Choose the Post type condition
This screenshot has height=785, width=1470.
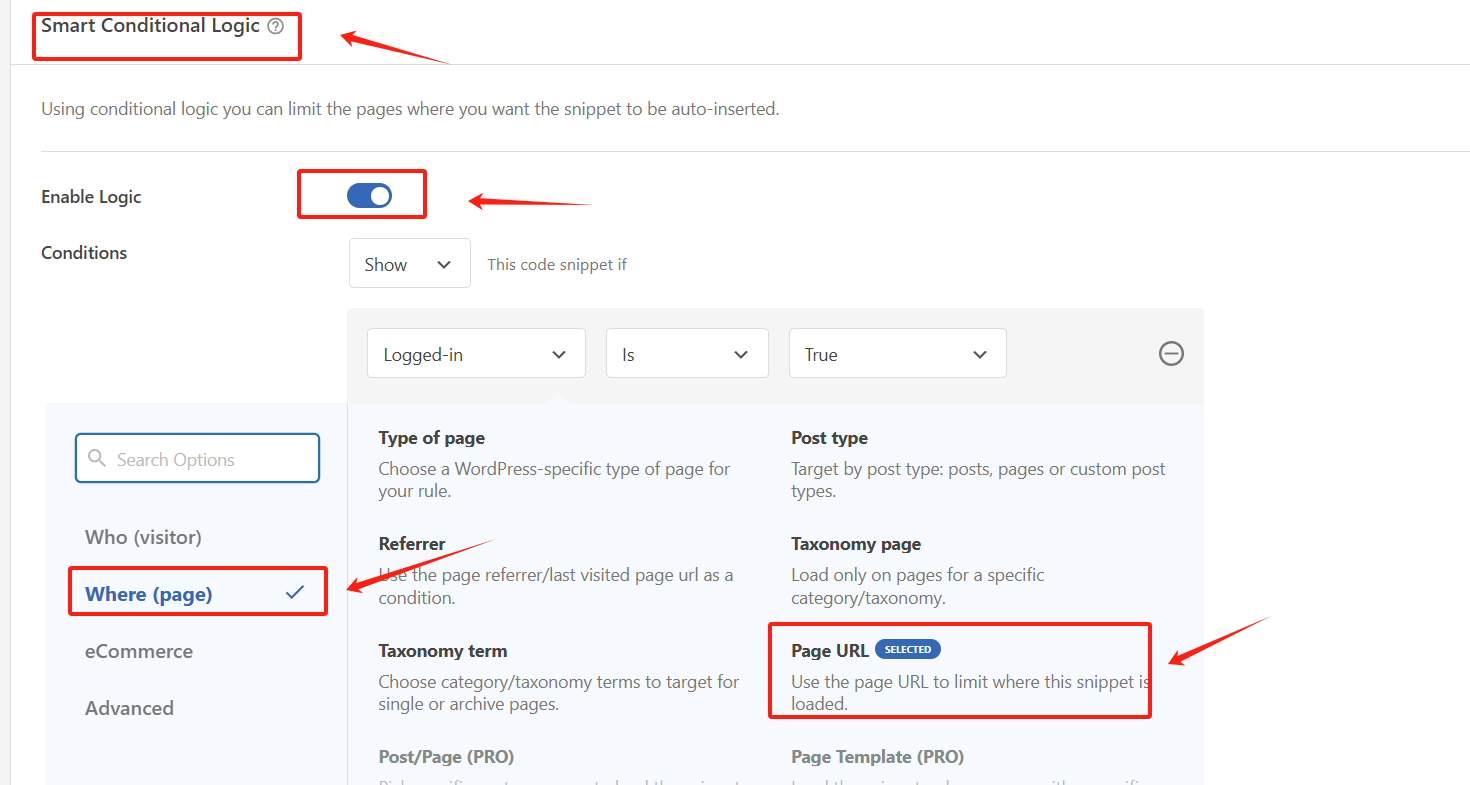coord(827,438)
